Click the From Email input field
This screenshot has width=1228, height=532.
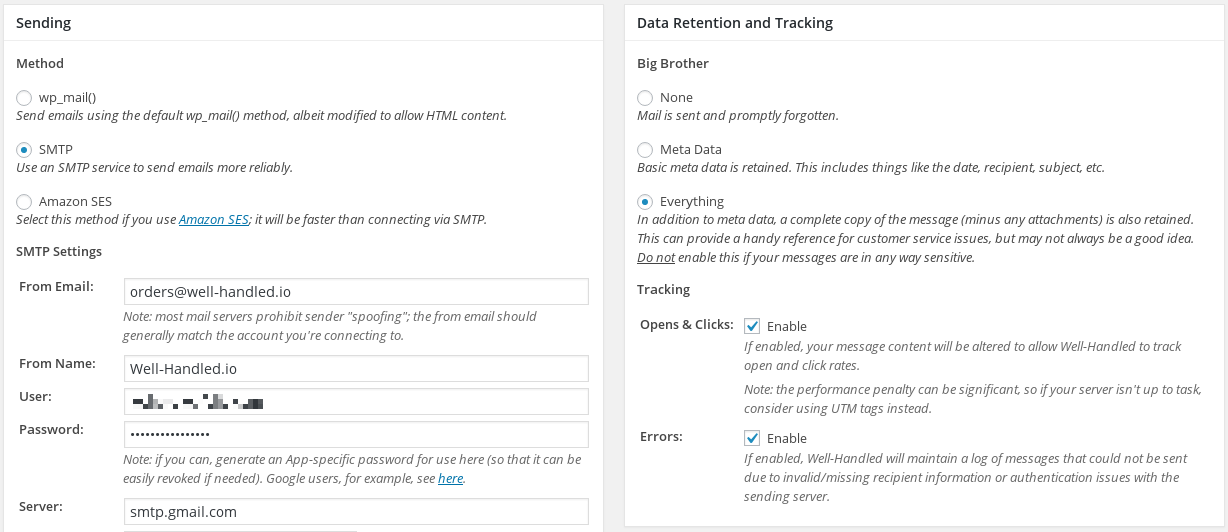click(356, 291)
